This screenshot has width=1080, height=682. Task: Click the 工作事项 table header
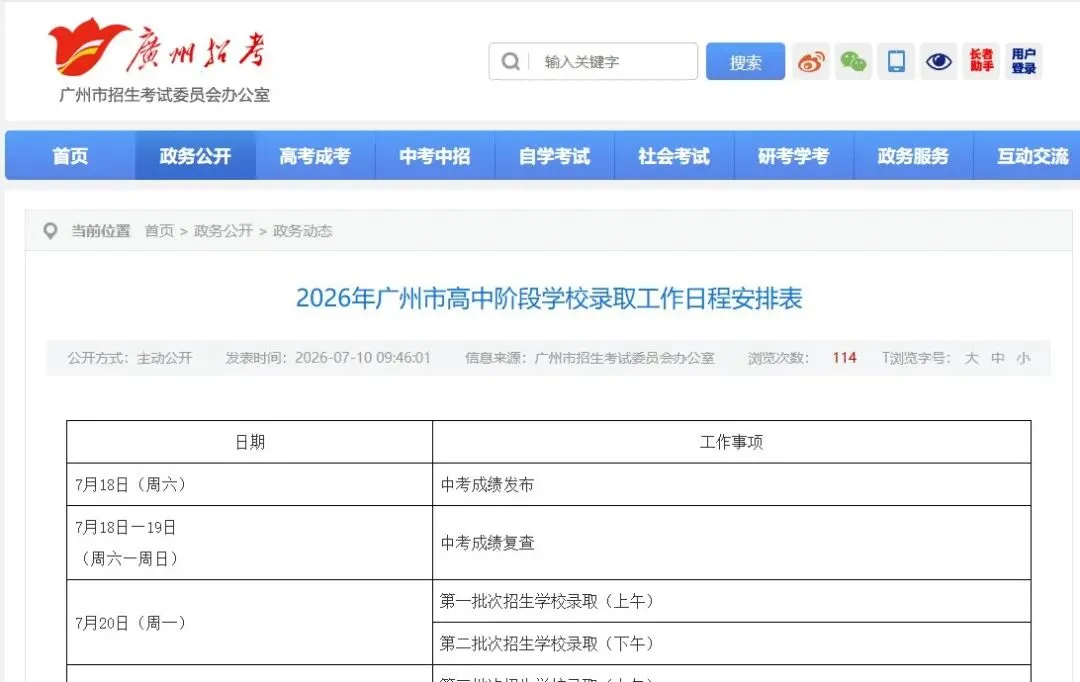[731, 442]
